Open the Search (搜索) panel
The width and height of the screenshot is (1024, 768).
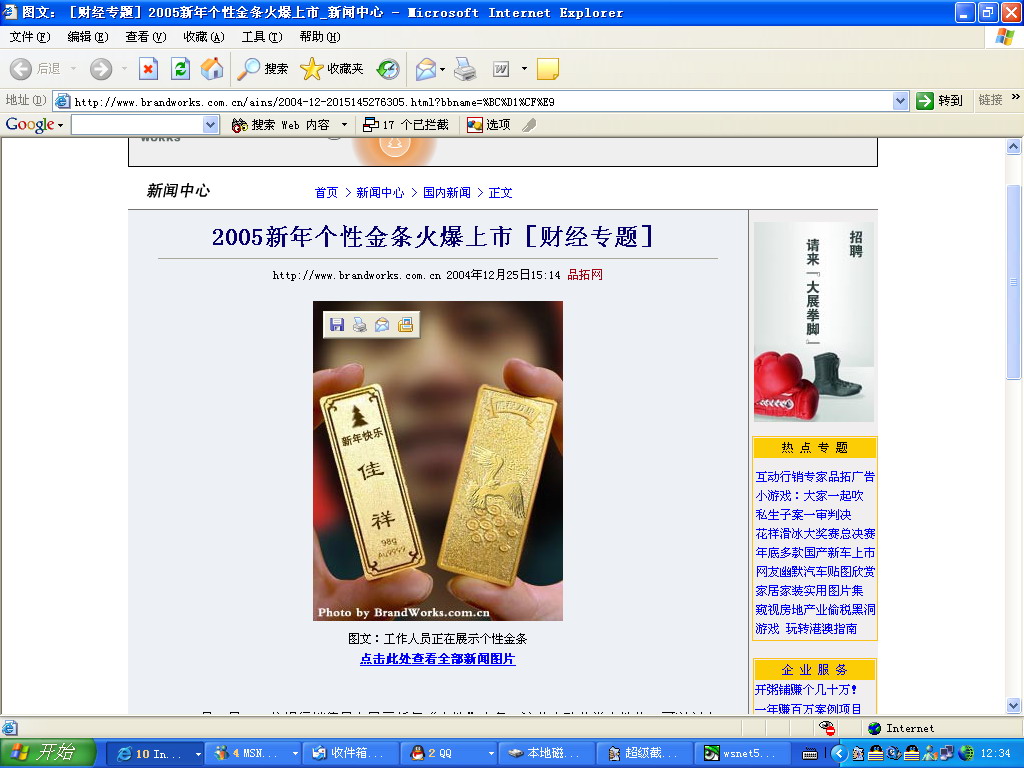[263, 69]
